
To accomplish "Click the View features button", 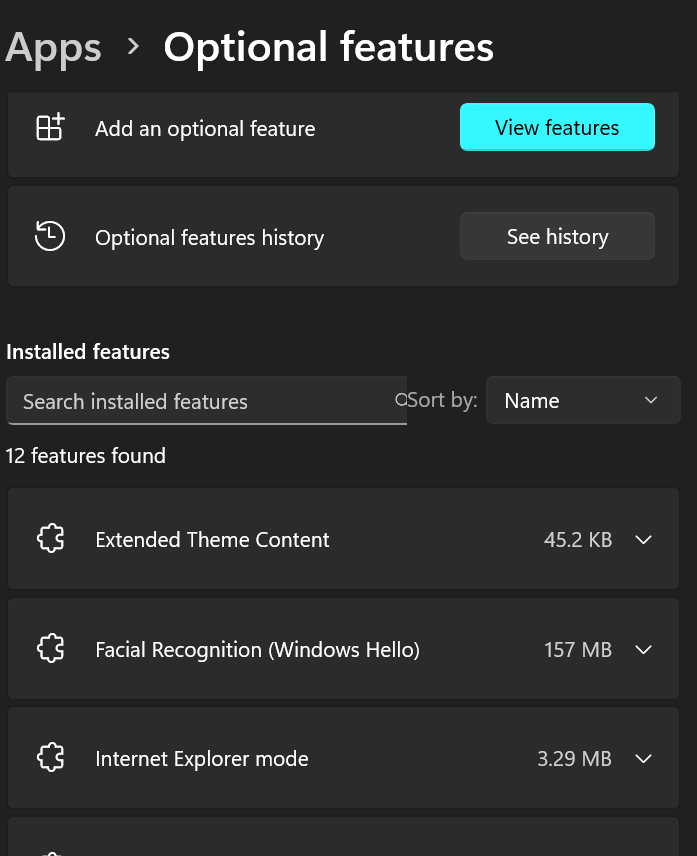I will [557, 127].
